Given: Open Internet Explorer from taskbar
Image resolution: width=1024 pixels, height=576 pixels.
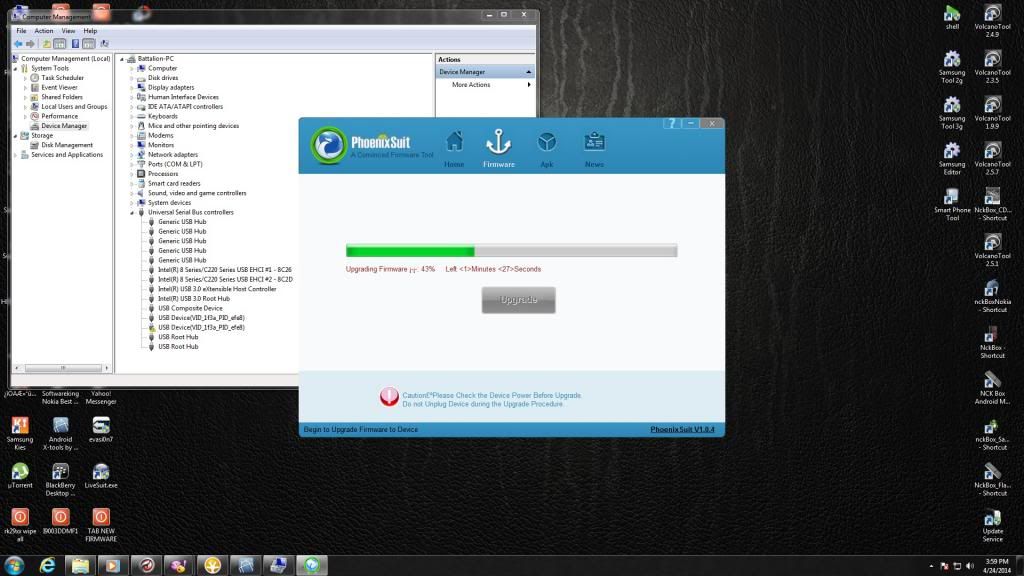Looking at the screenshot, I should point(47,566).
